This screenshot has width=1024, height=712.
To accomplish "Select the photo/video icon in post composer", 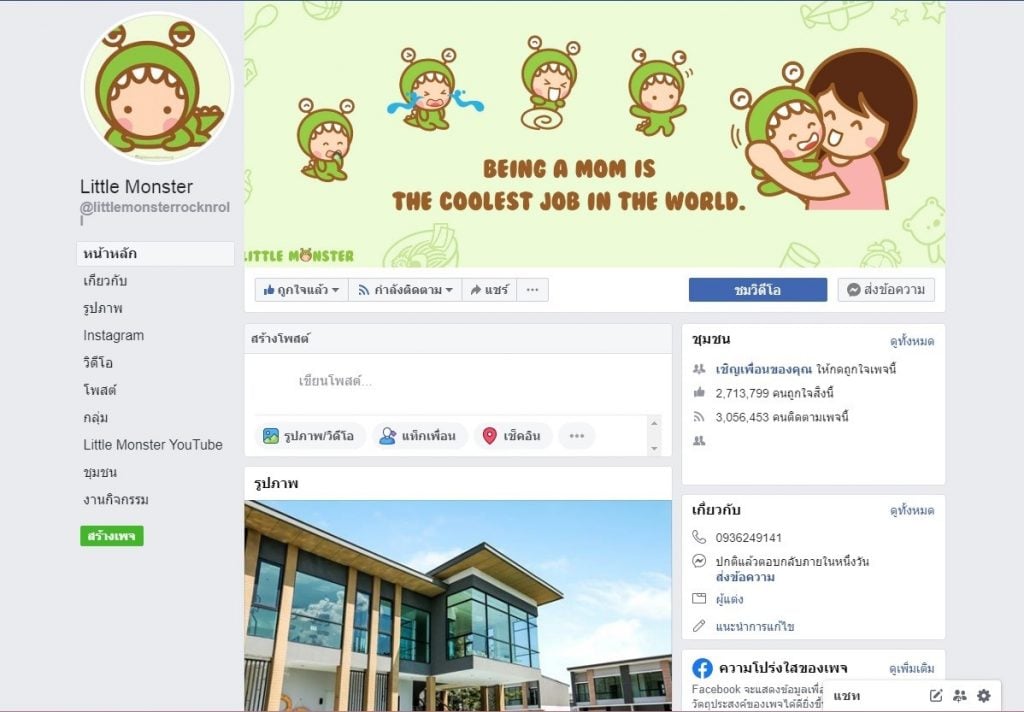I will pos(270,436).
